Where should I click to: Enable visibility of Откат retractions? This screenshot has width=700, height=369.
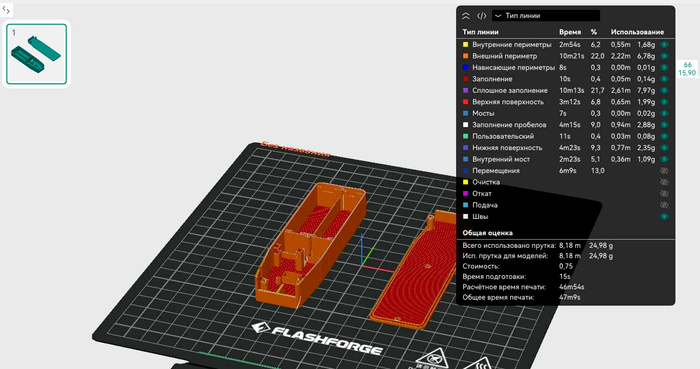[x=664, y=194]
